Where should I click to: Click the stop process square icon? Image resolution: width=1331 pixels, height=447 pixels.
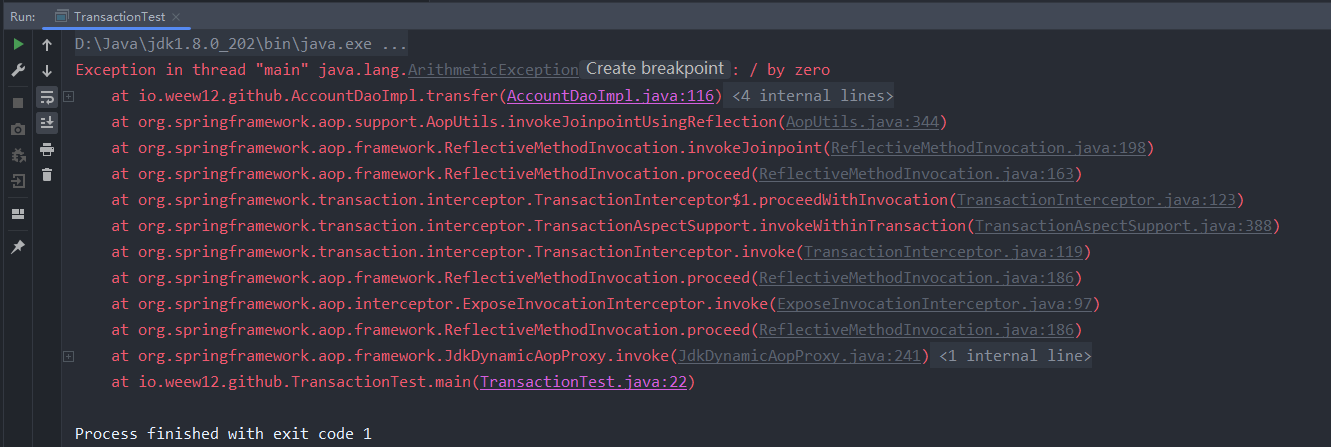pyautogui.click(x=17, y=103)
